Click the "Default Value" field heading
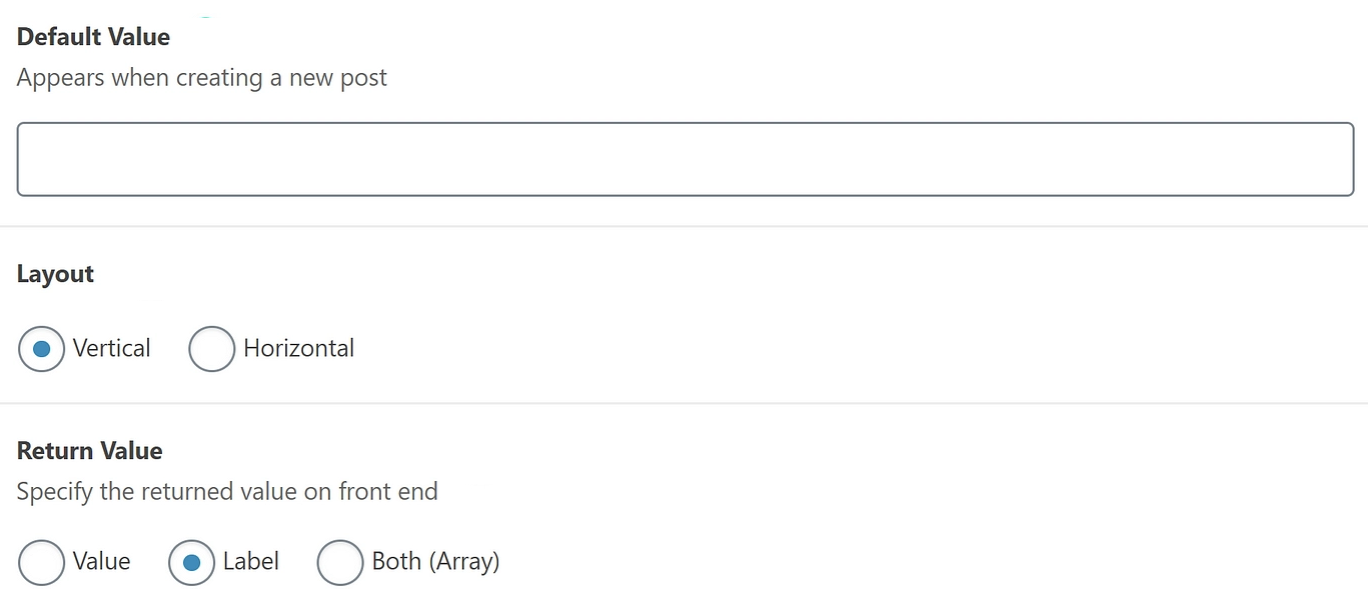 (x=94, y=37)
